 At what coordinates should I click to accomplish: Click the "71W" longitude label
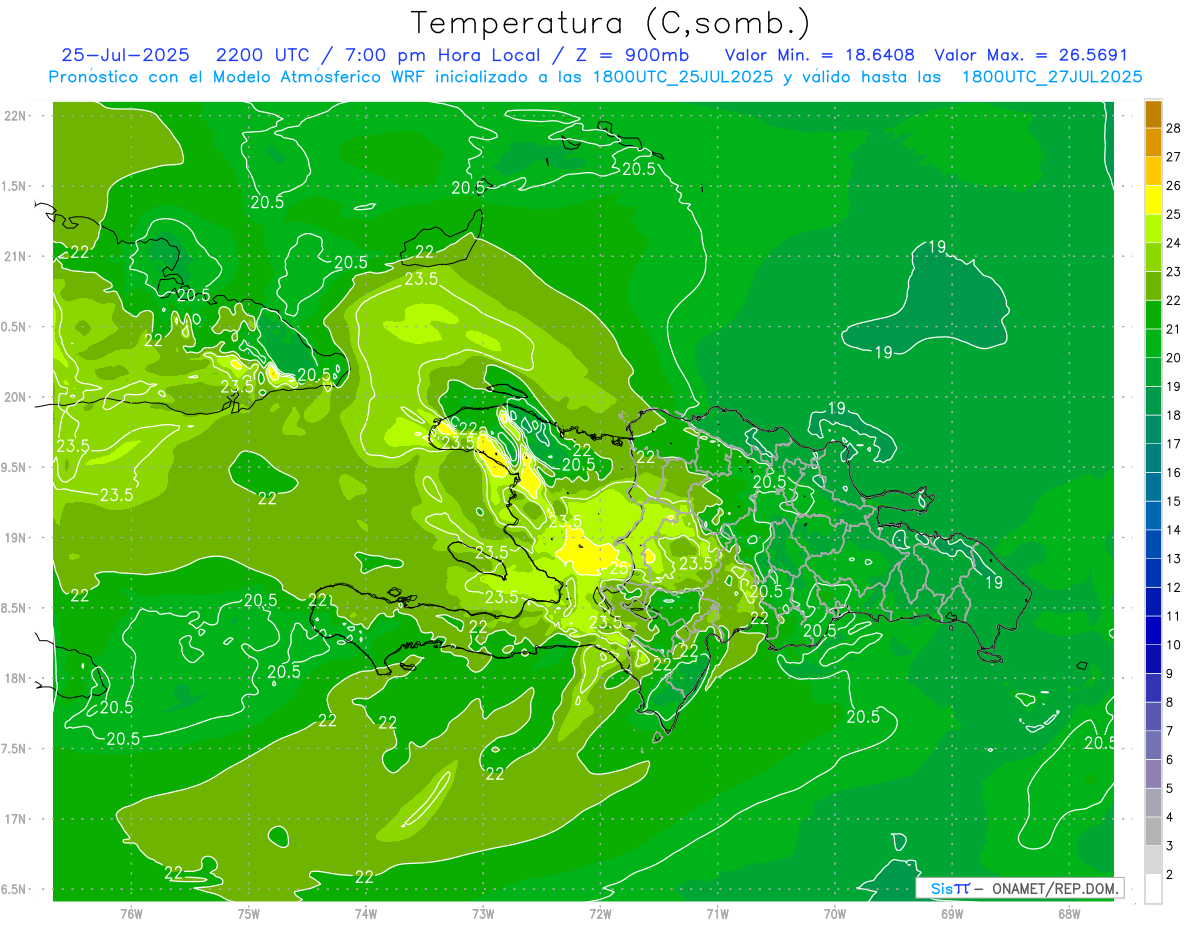click(x=717, y=913)
